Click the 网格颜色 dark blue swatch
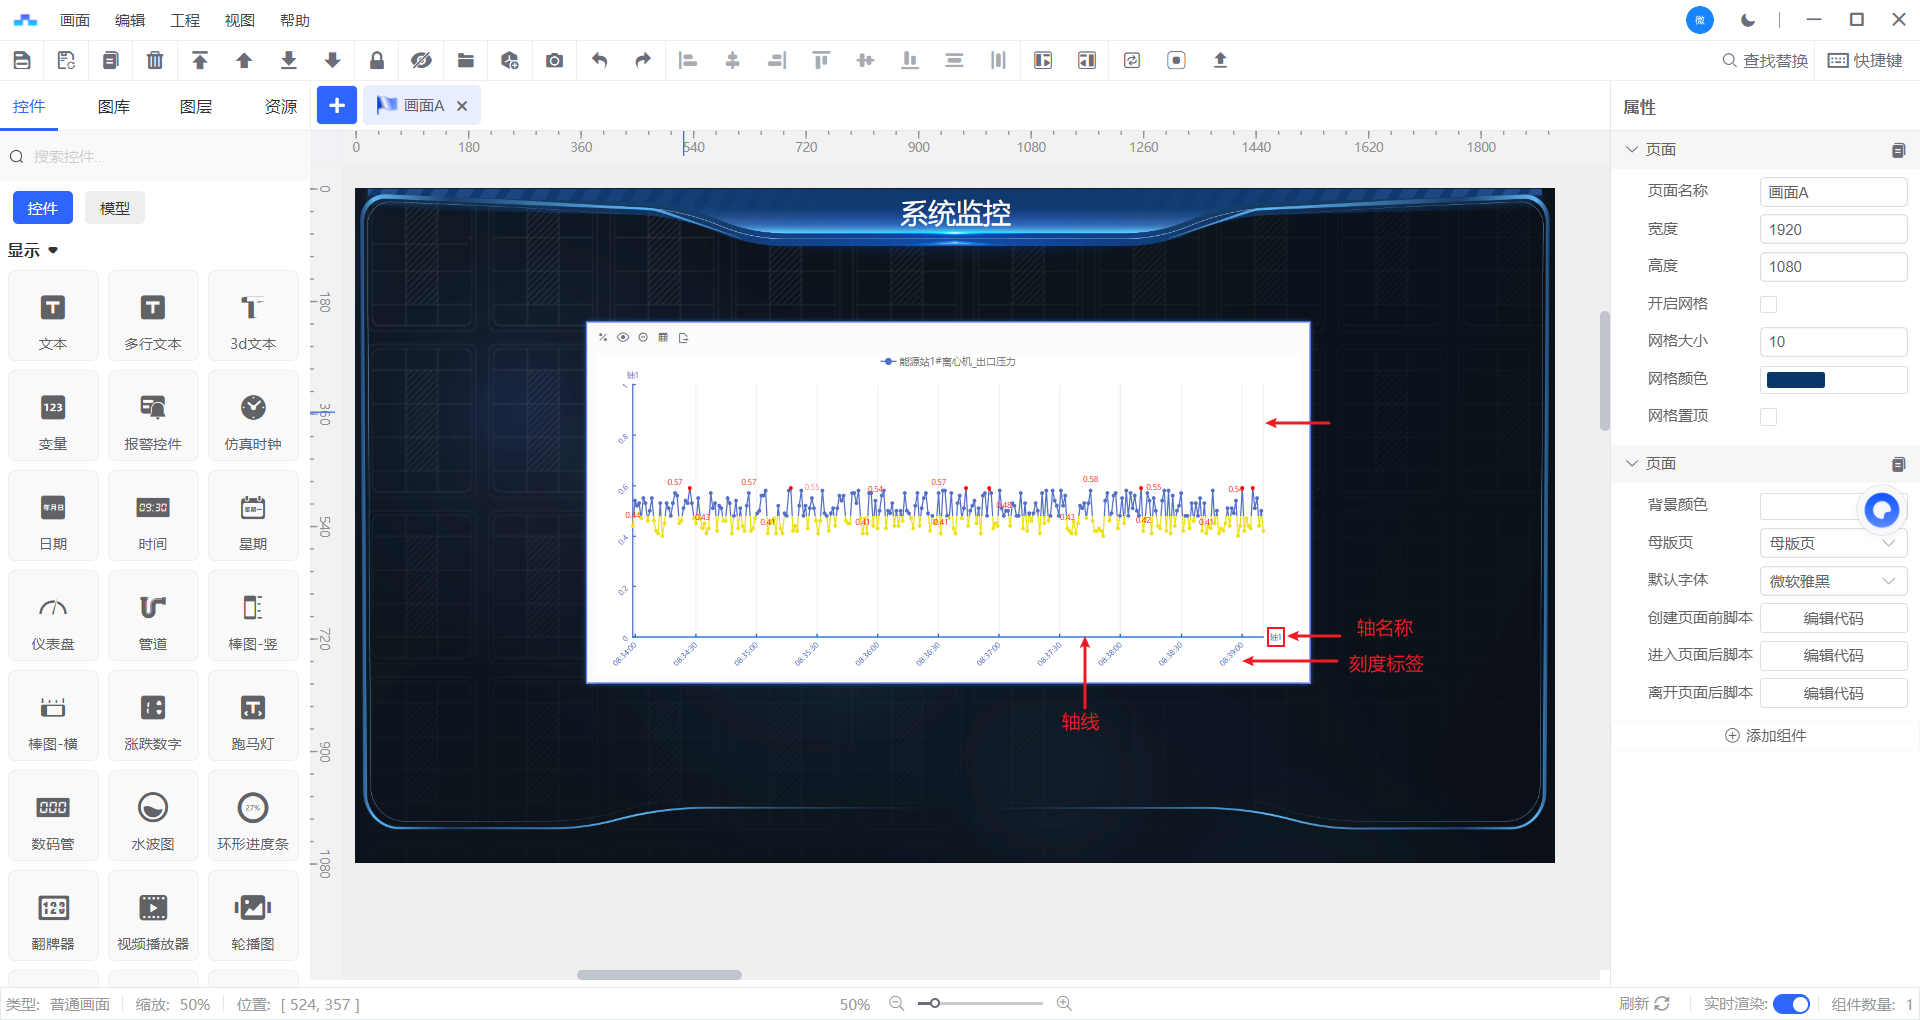1920x1020 pixels. tap(1796, 380)
